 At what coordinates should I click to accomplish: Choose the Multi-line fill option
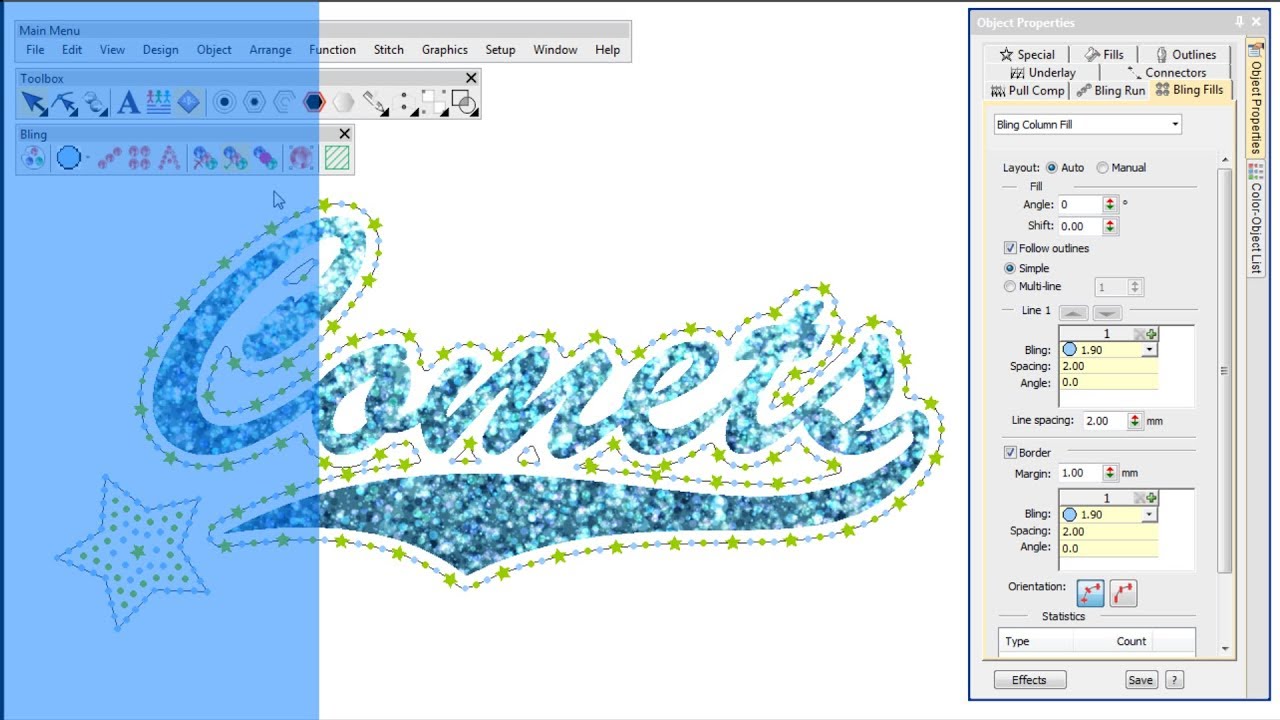coord(1009,287)
